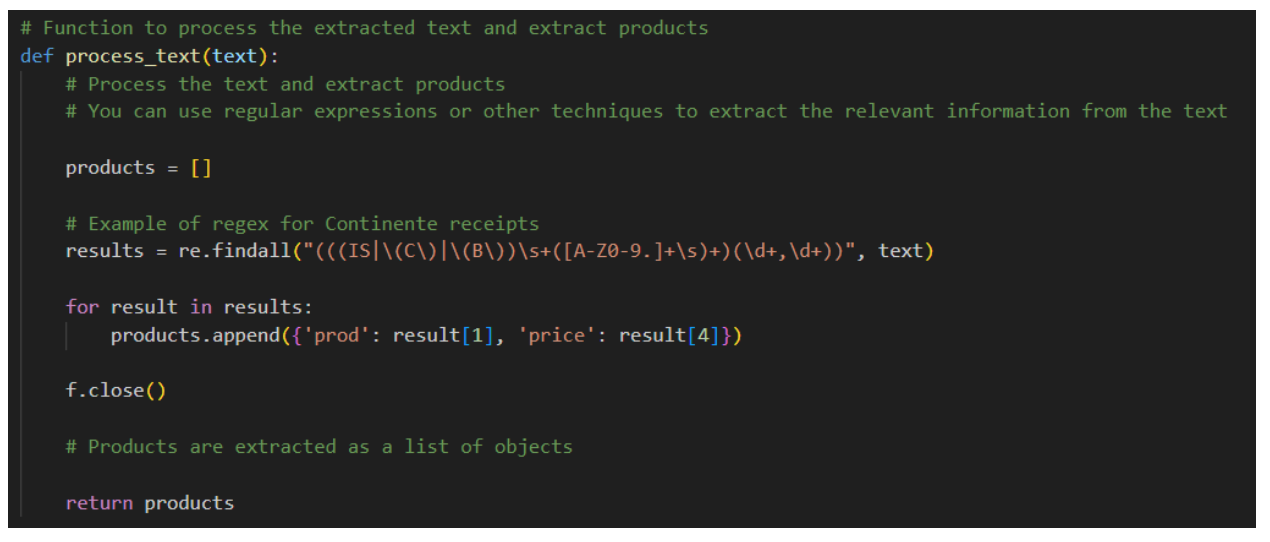
Task: Click the comment mentioning regular expressions
Action: 646,112
